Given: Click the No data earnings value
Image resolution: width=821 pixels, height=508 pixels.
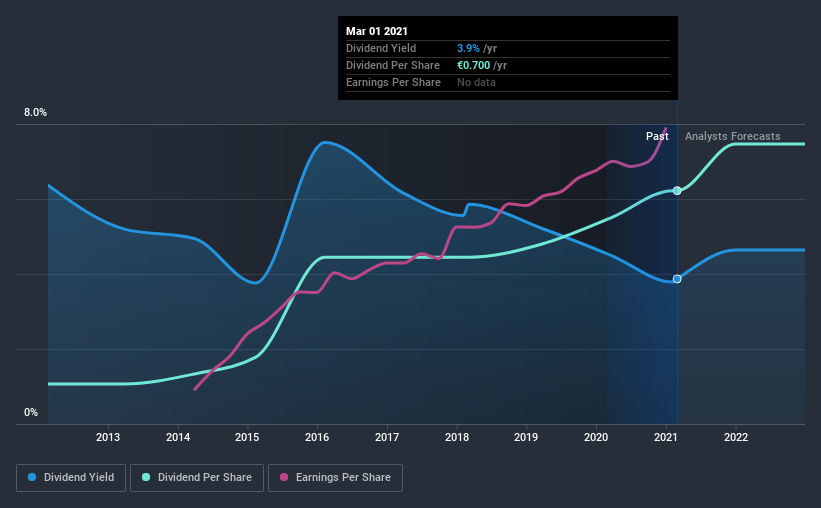Looking at the screenshot, I should coord(476,82).
